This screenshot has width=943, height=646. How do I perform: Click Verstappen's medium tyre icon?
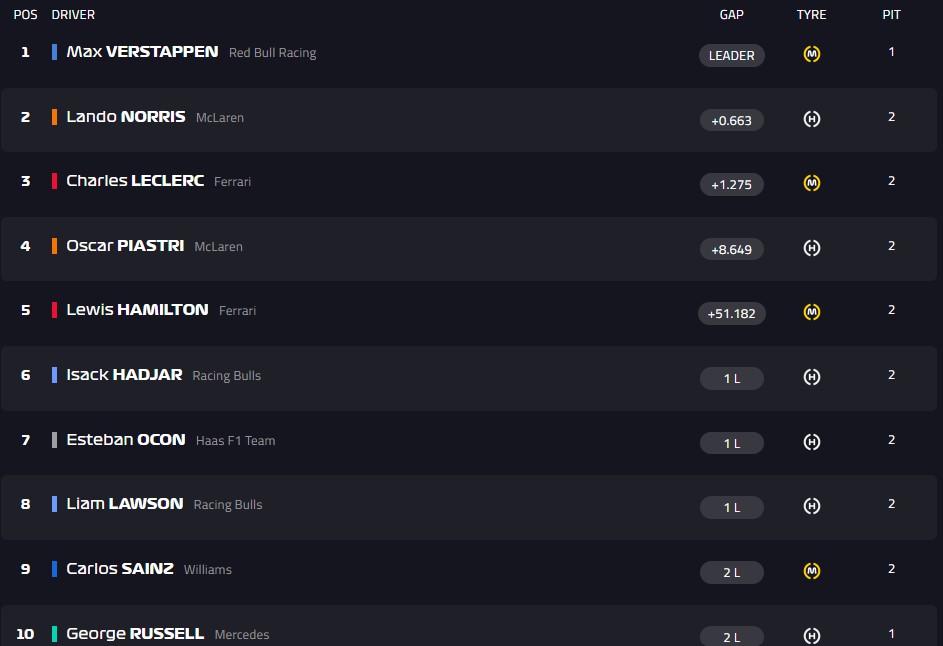click(812, 54)
